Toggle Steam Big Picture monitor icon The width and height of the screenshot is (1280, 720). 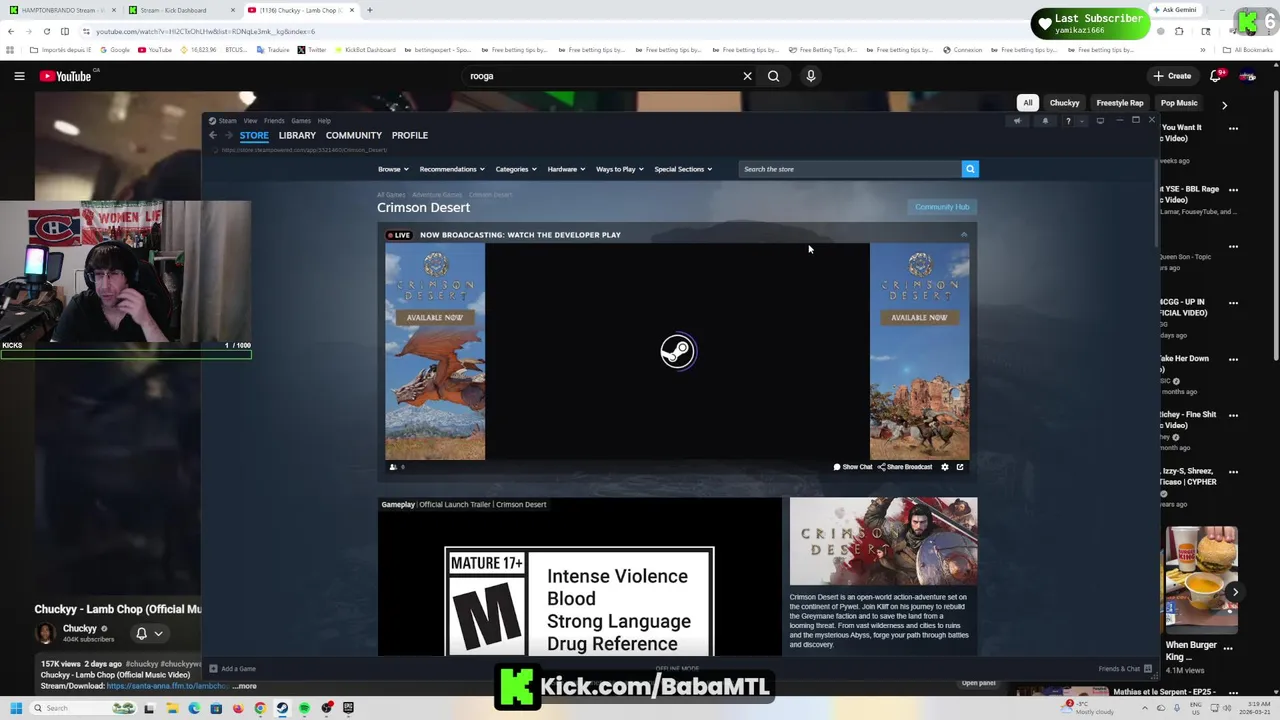pos(1100,121)
